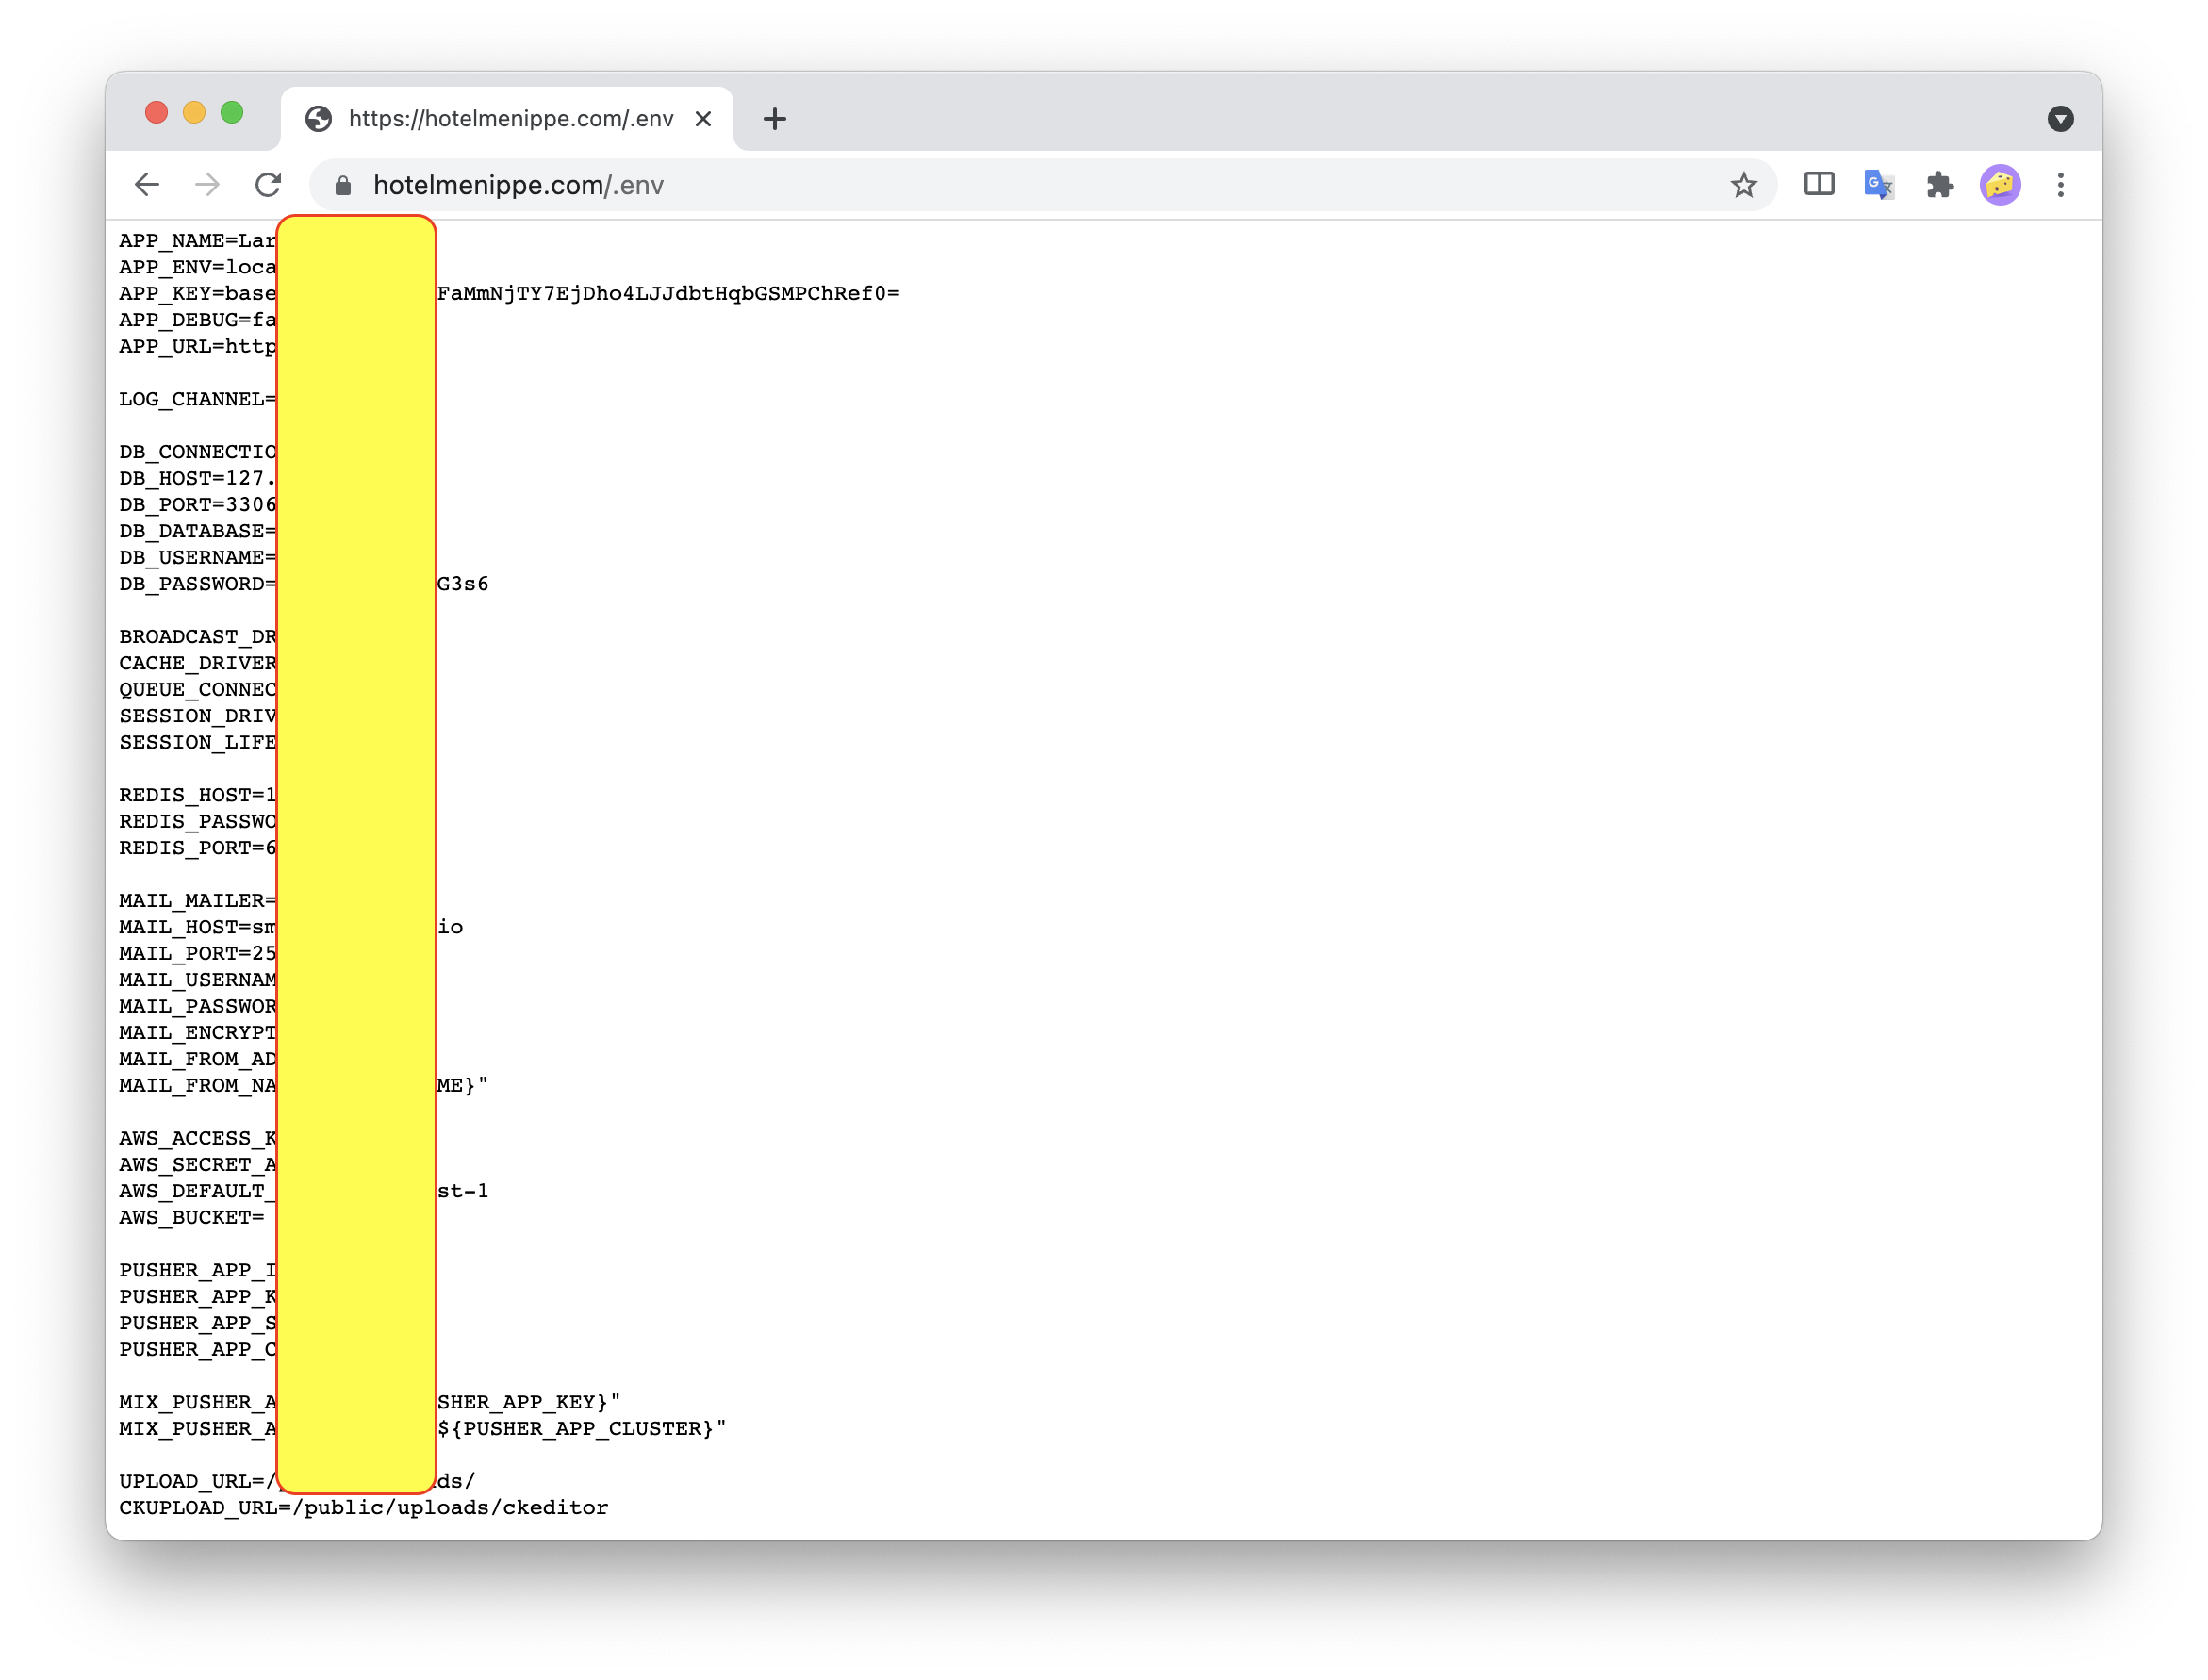Reload the current page
Screen dimensions: 2208x1680
click(268, 185)
